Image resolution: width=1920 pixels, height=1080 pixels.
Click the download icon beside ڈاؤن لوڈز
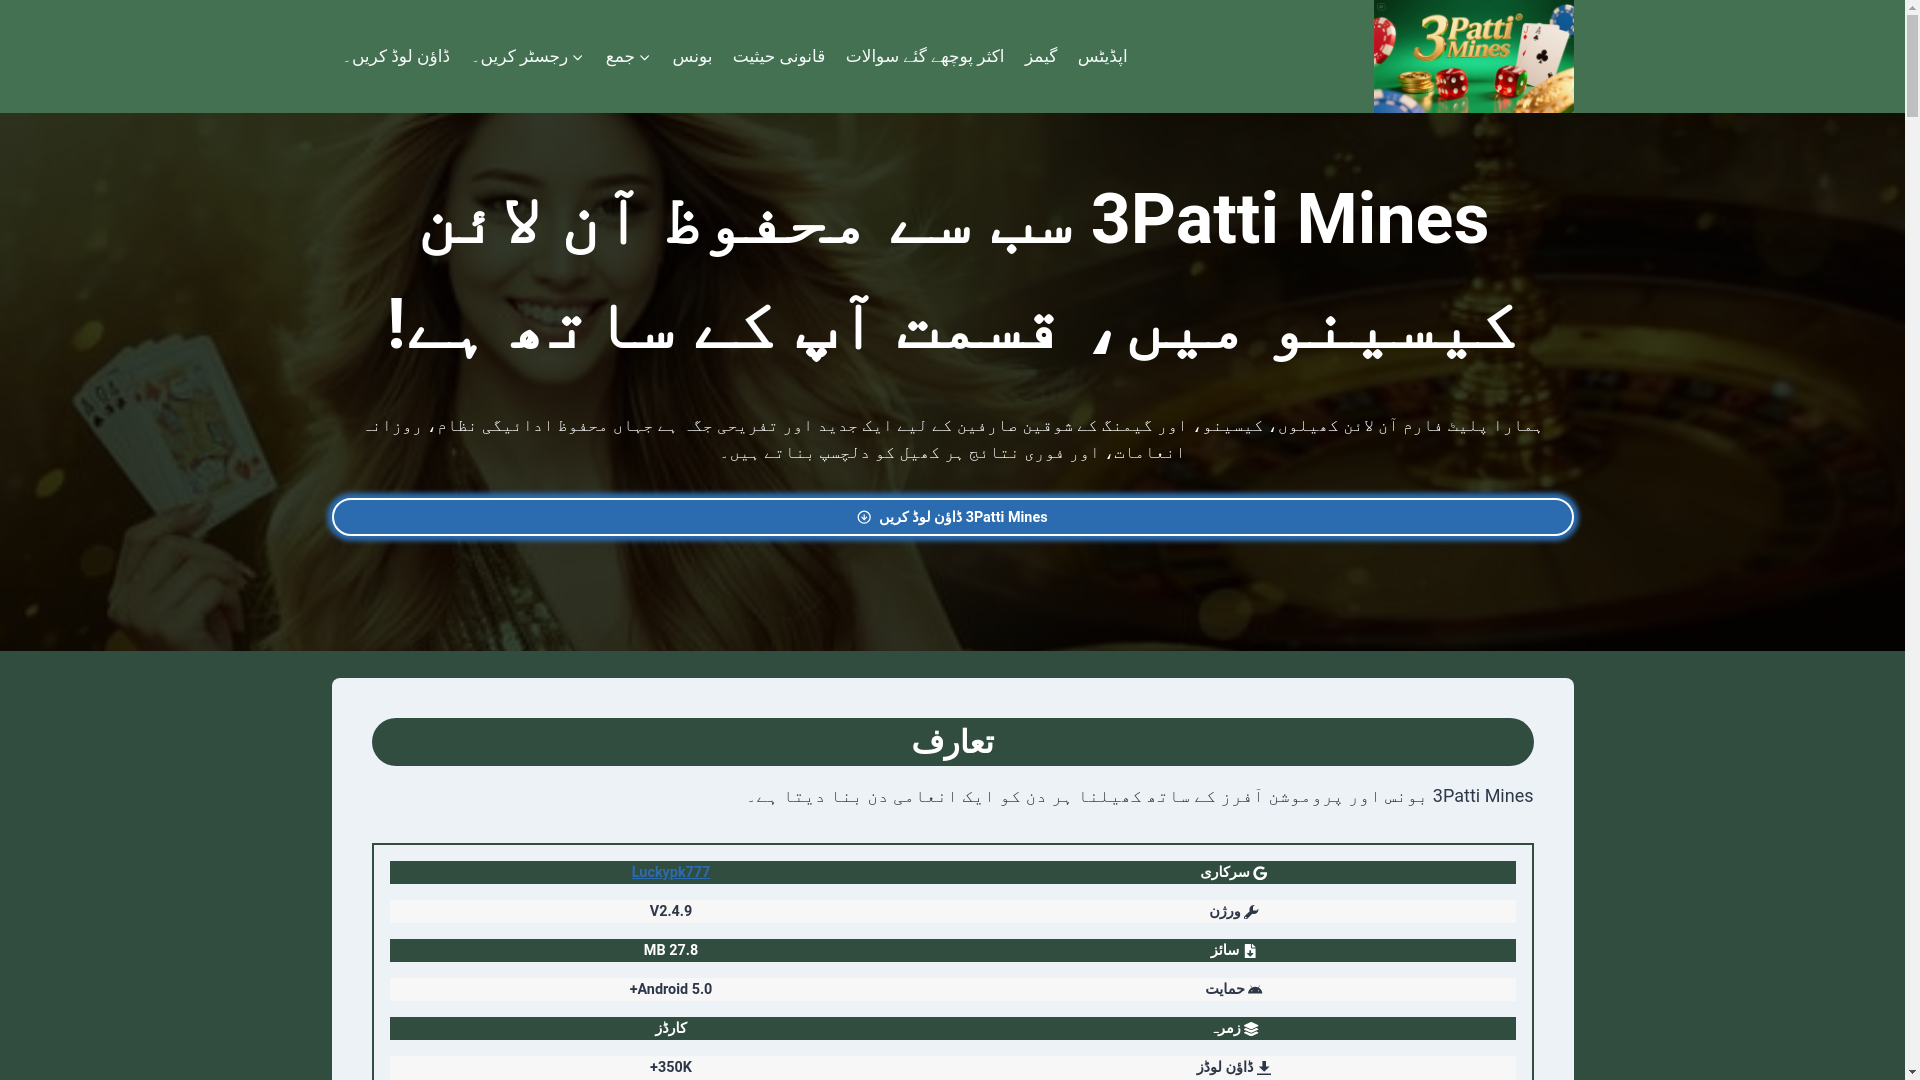tap(1264, 1068)
